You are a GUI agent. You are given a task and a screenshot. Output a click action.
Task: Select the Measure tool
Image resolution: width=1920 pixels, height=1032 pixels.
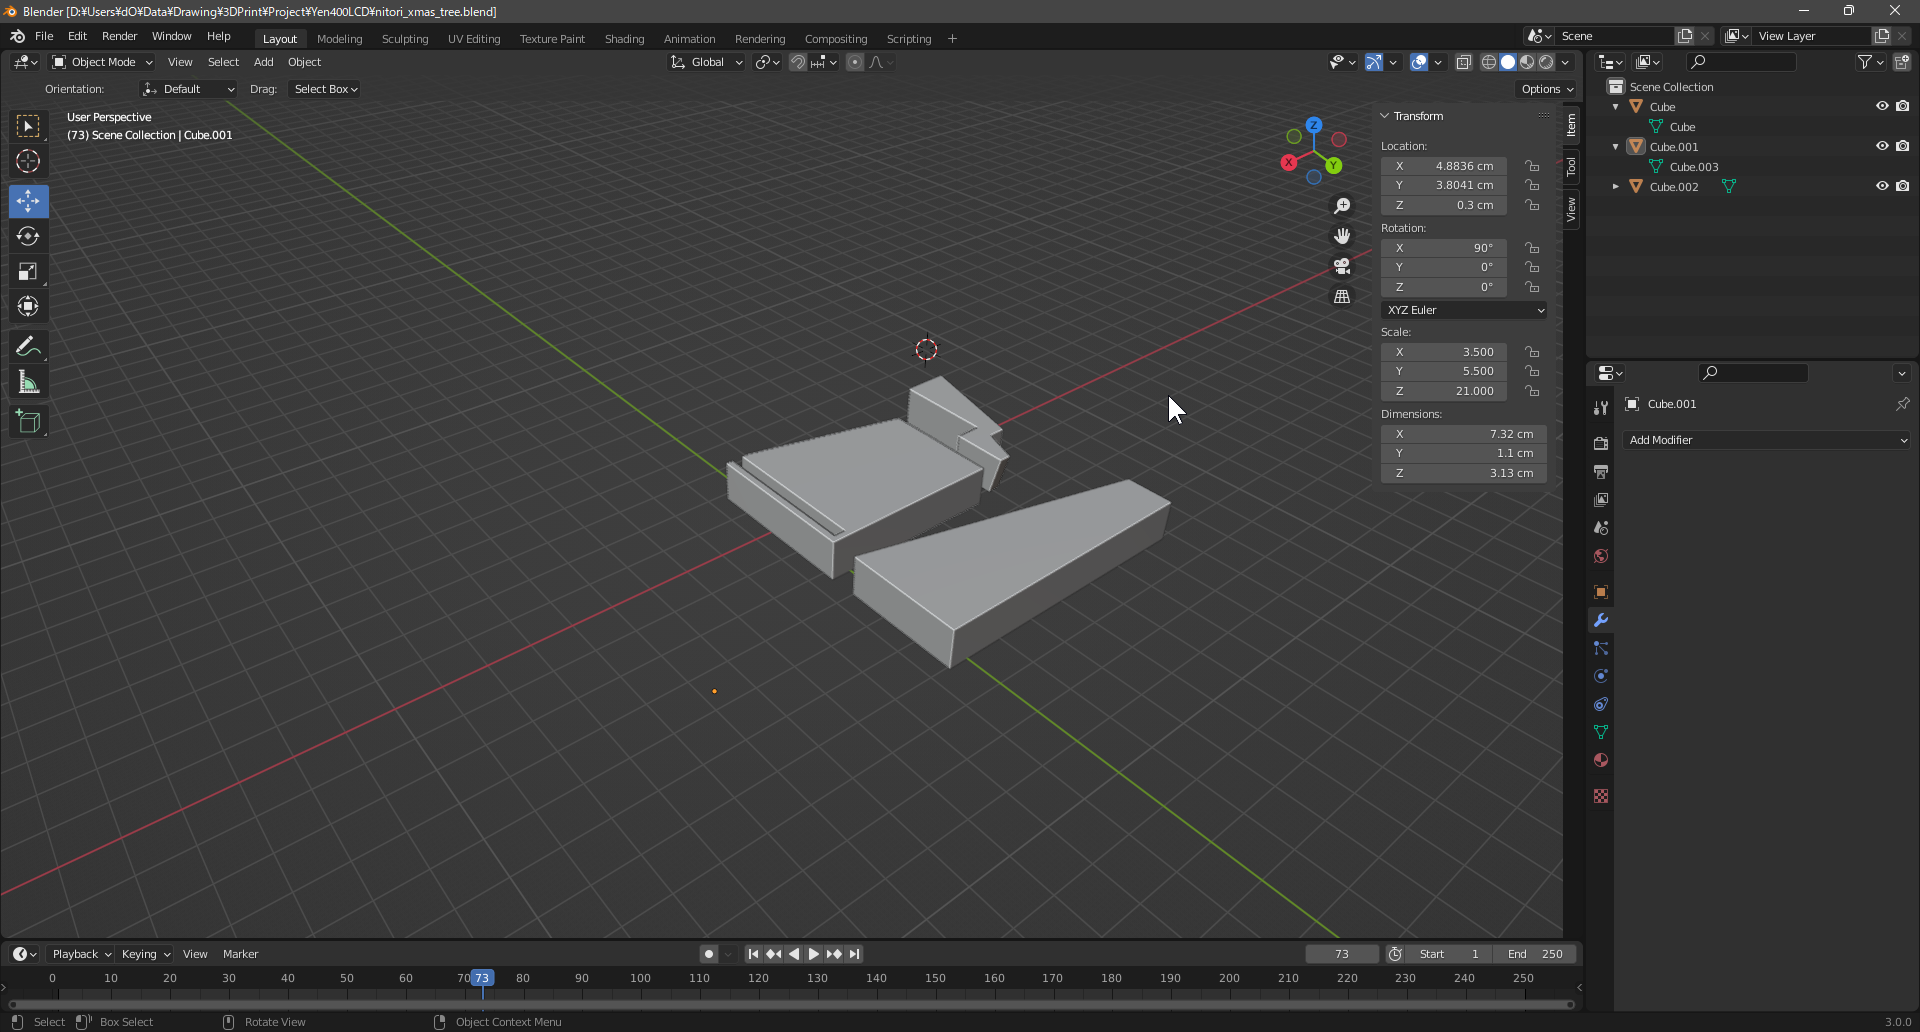point(28,382)
